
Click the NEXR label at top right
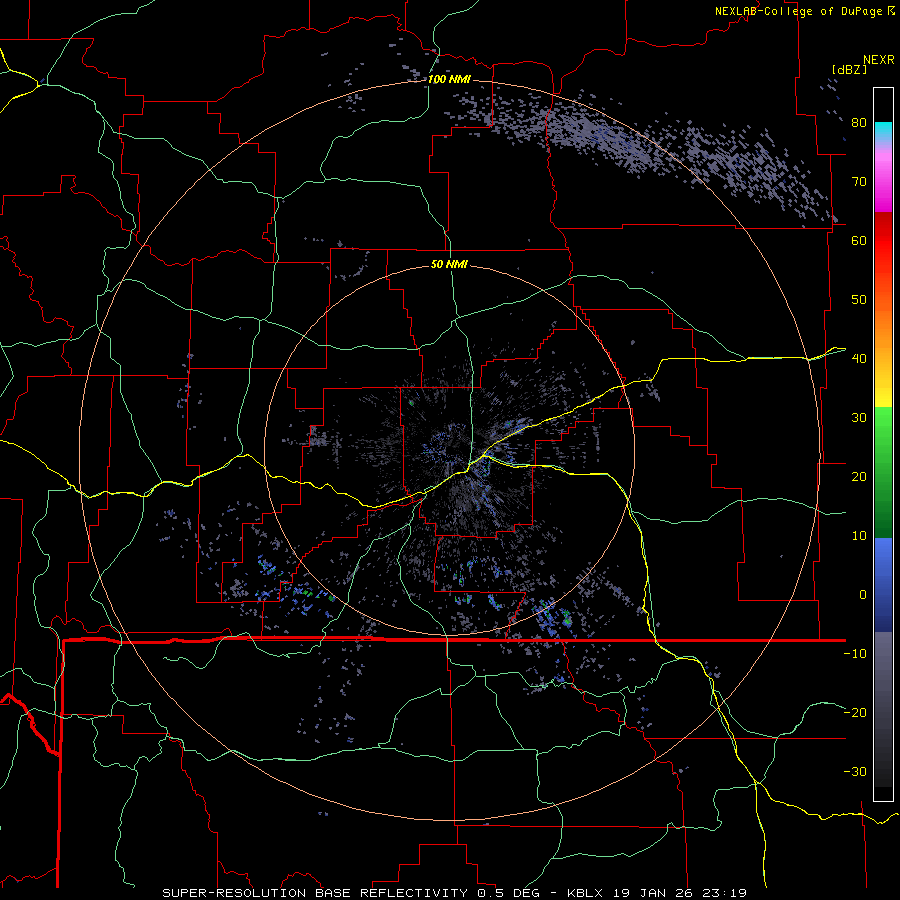coord(878,60)
